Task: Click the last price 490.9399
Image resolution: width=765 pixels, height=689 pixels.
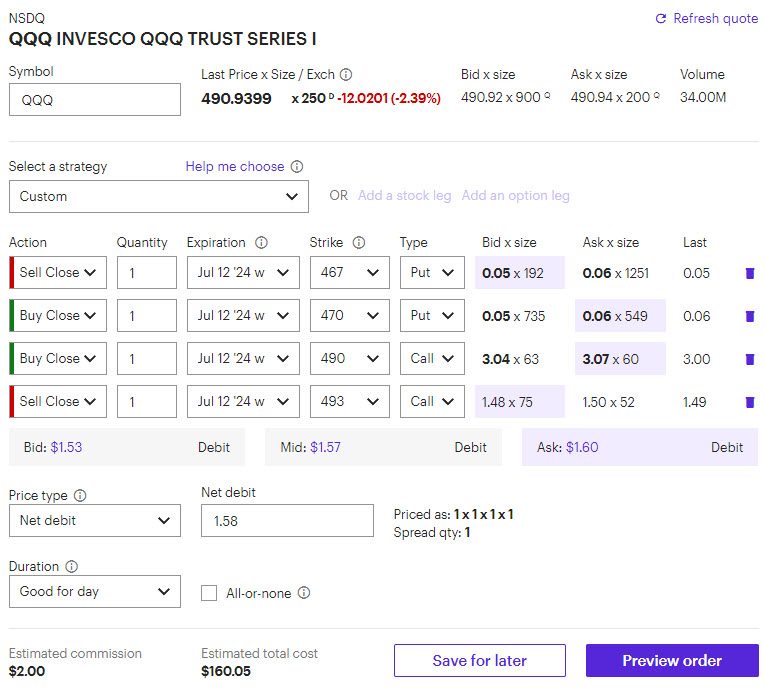Action: tap(236, 99)
